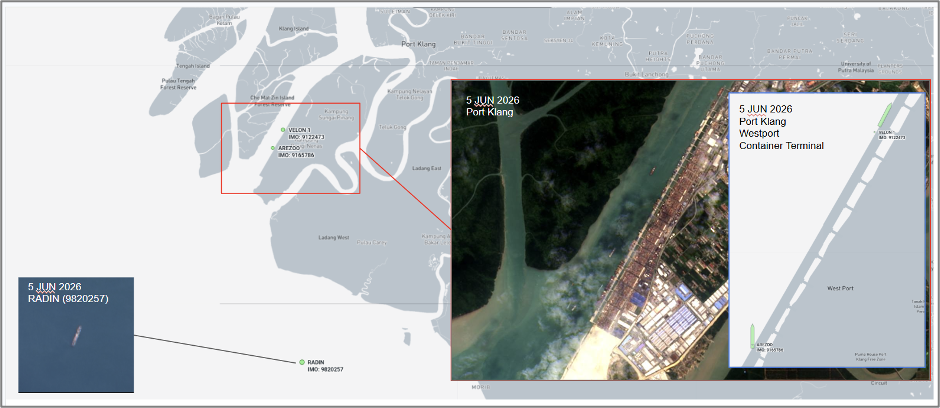The height and width of the screenshot is (408, 940).
Task: Click the Ladang East map label
Action: (427, 168)
